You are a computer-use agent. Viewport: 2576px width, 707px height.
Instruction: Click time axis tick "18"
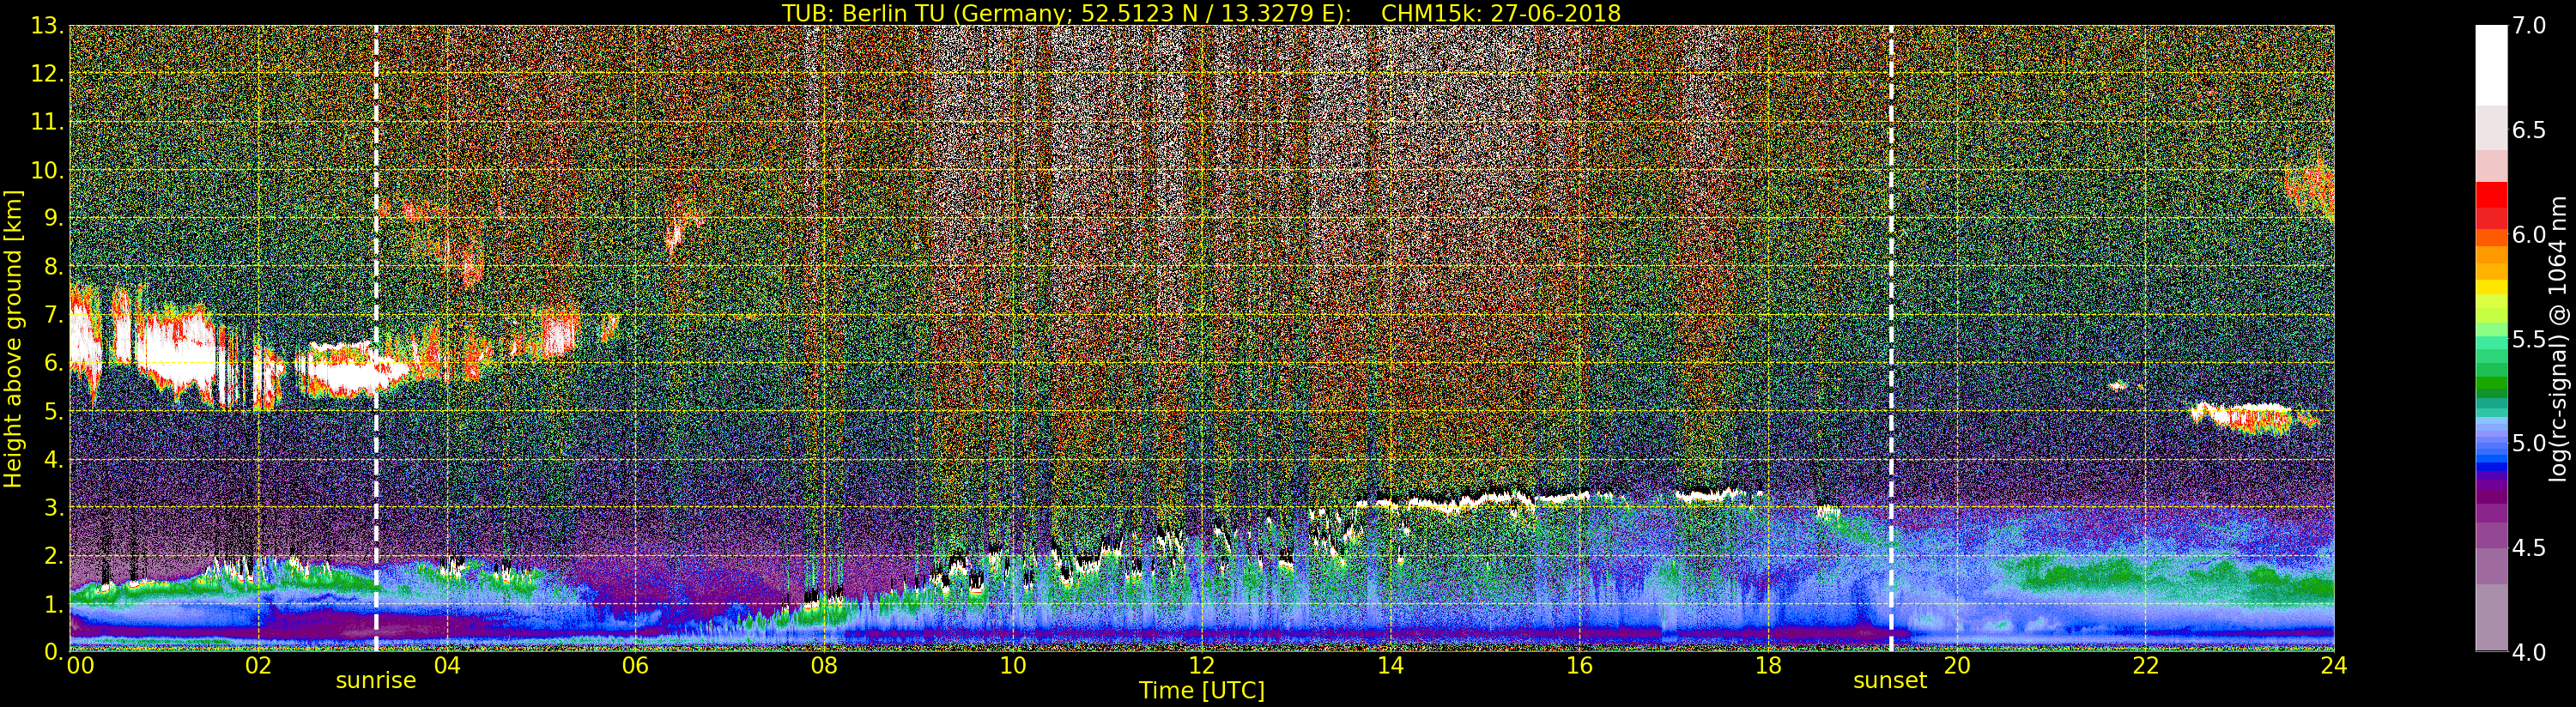tap(1768, 666)
